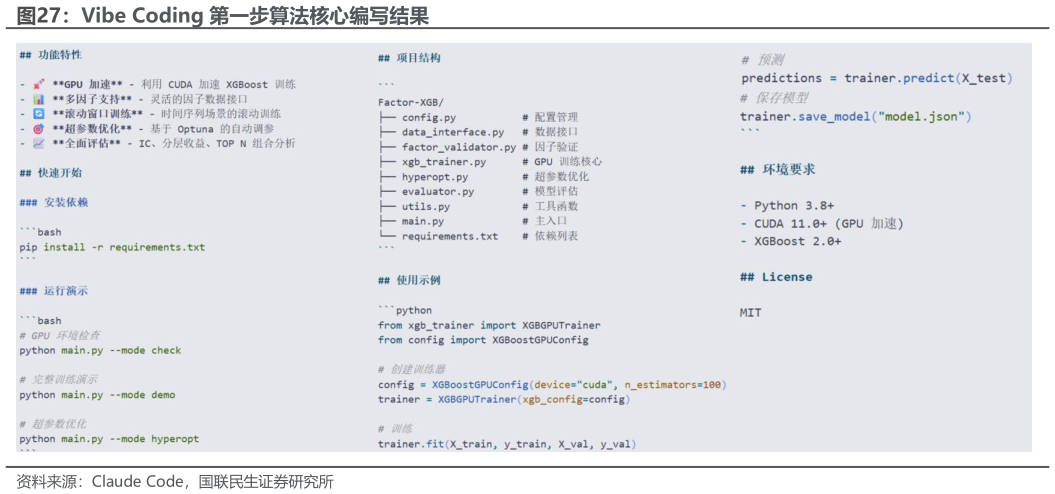Click the comment '# 创建训练器'
This screenshot has height=494, width=1055.
pyautogui.click(x=411, y=369)
